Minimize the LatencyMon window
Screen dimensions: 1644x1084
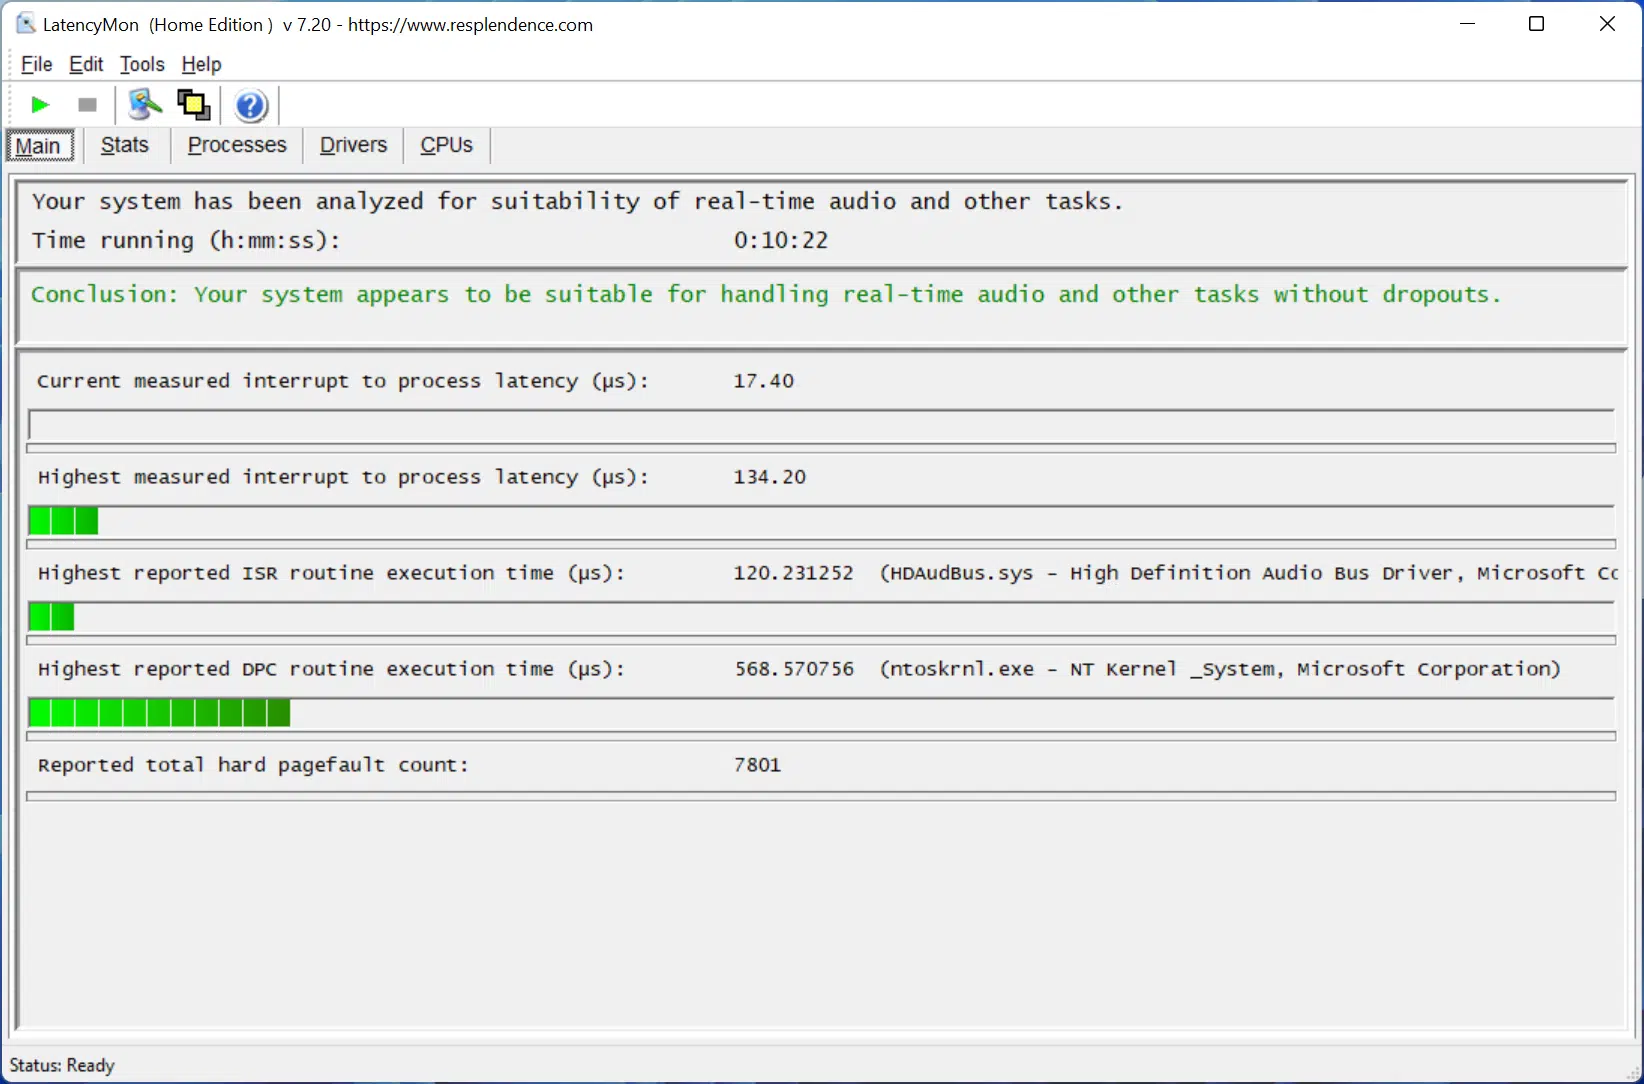(1467, 24)
